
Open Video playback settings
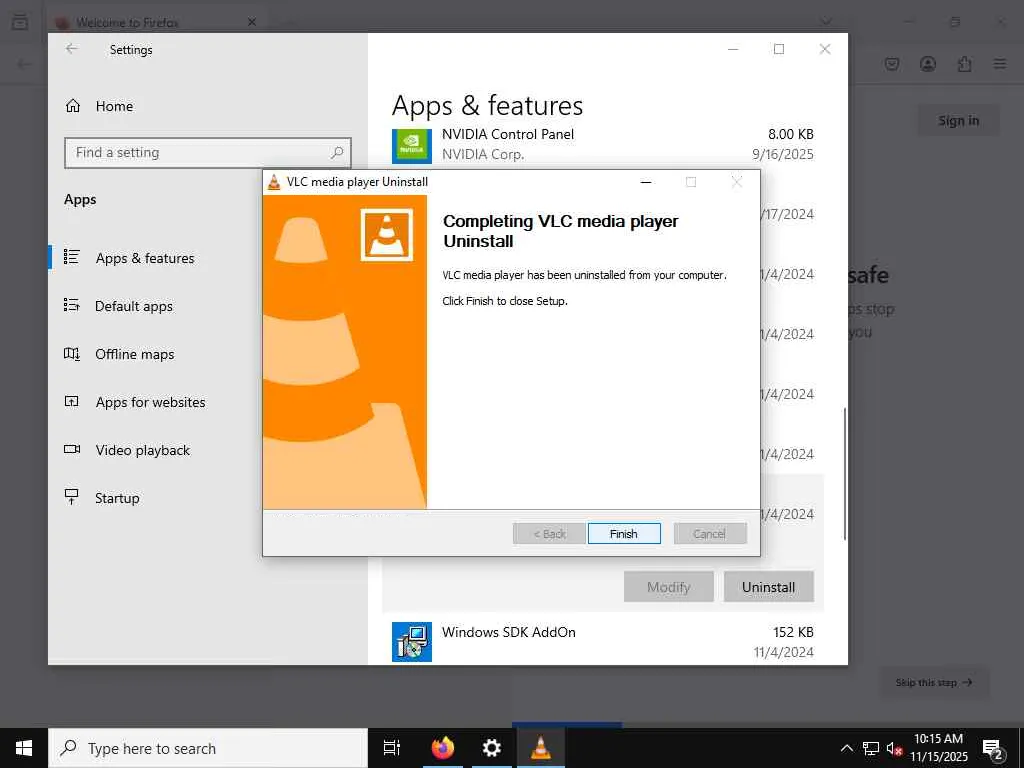click(x=142, y=450)
